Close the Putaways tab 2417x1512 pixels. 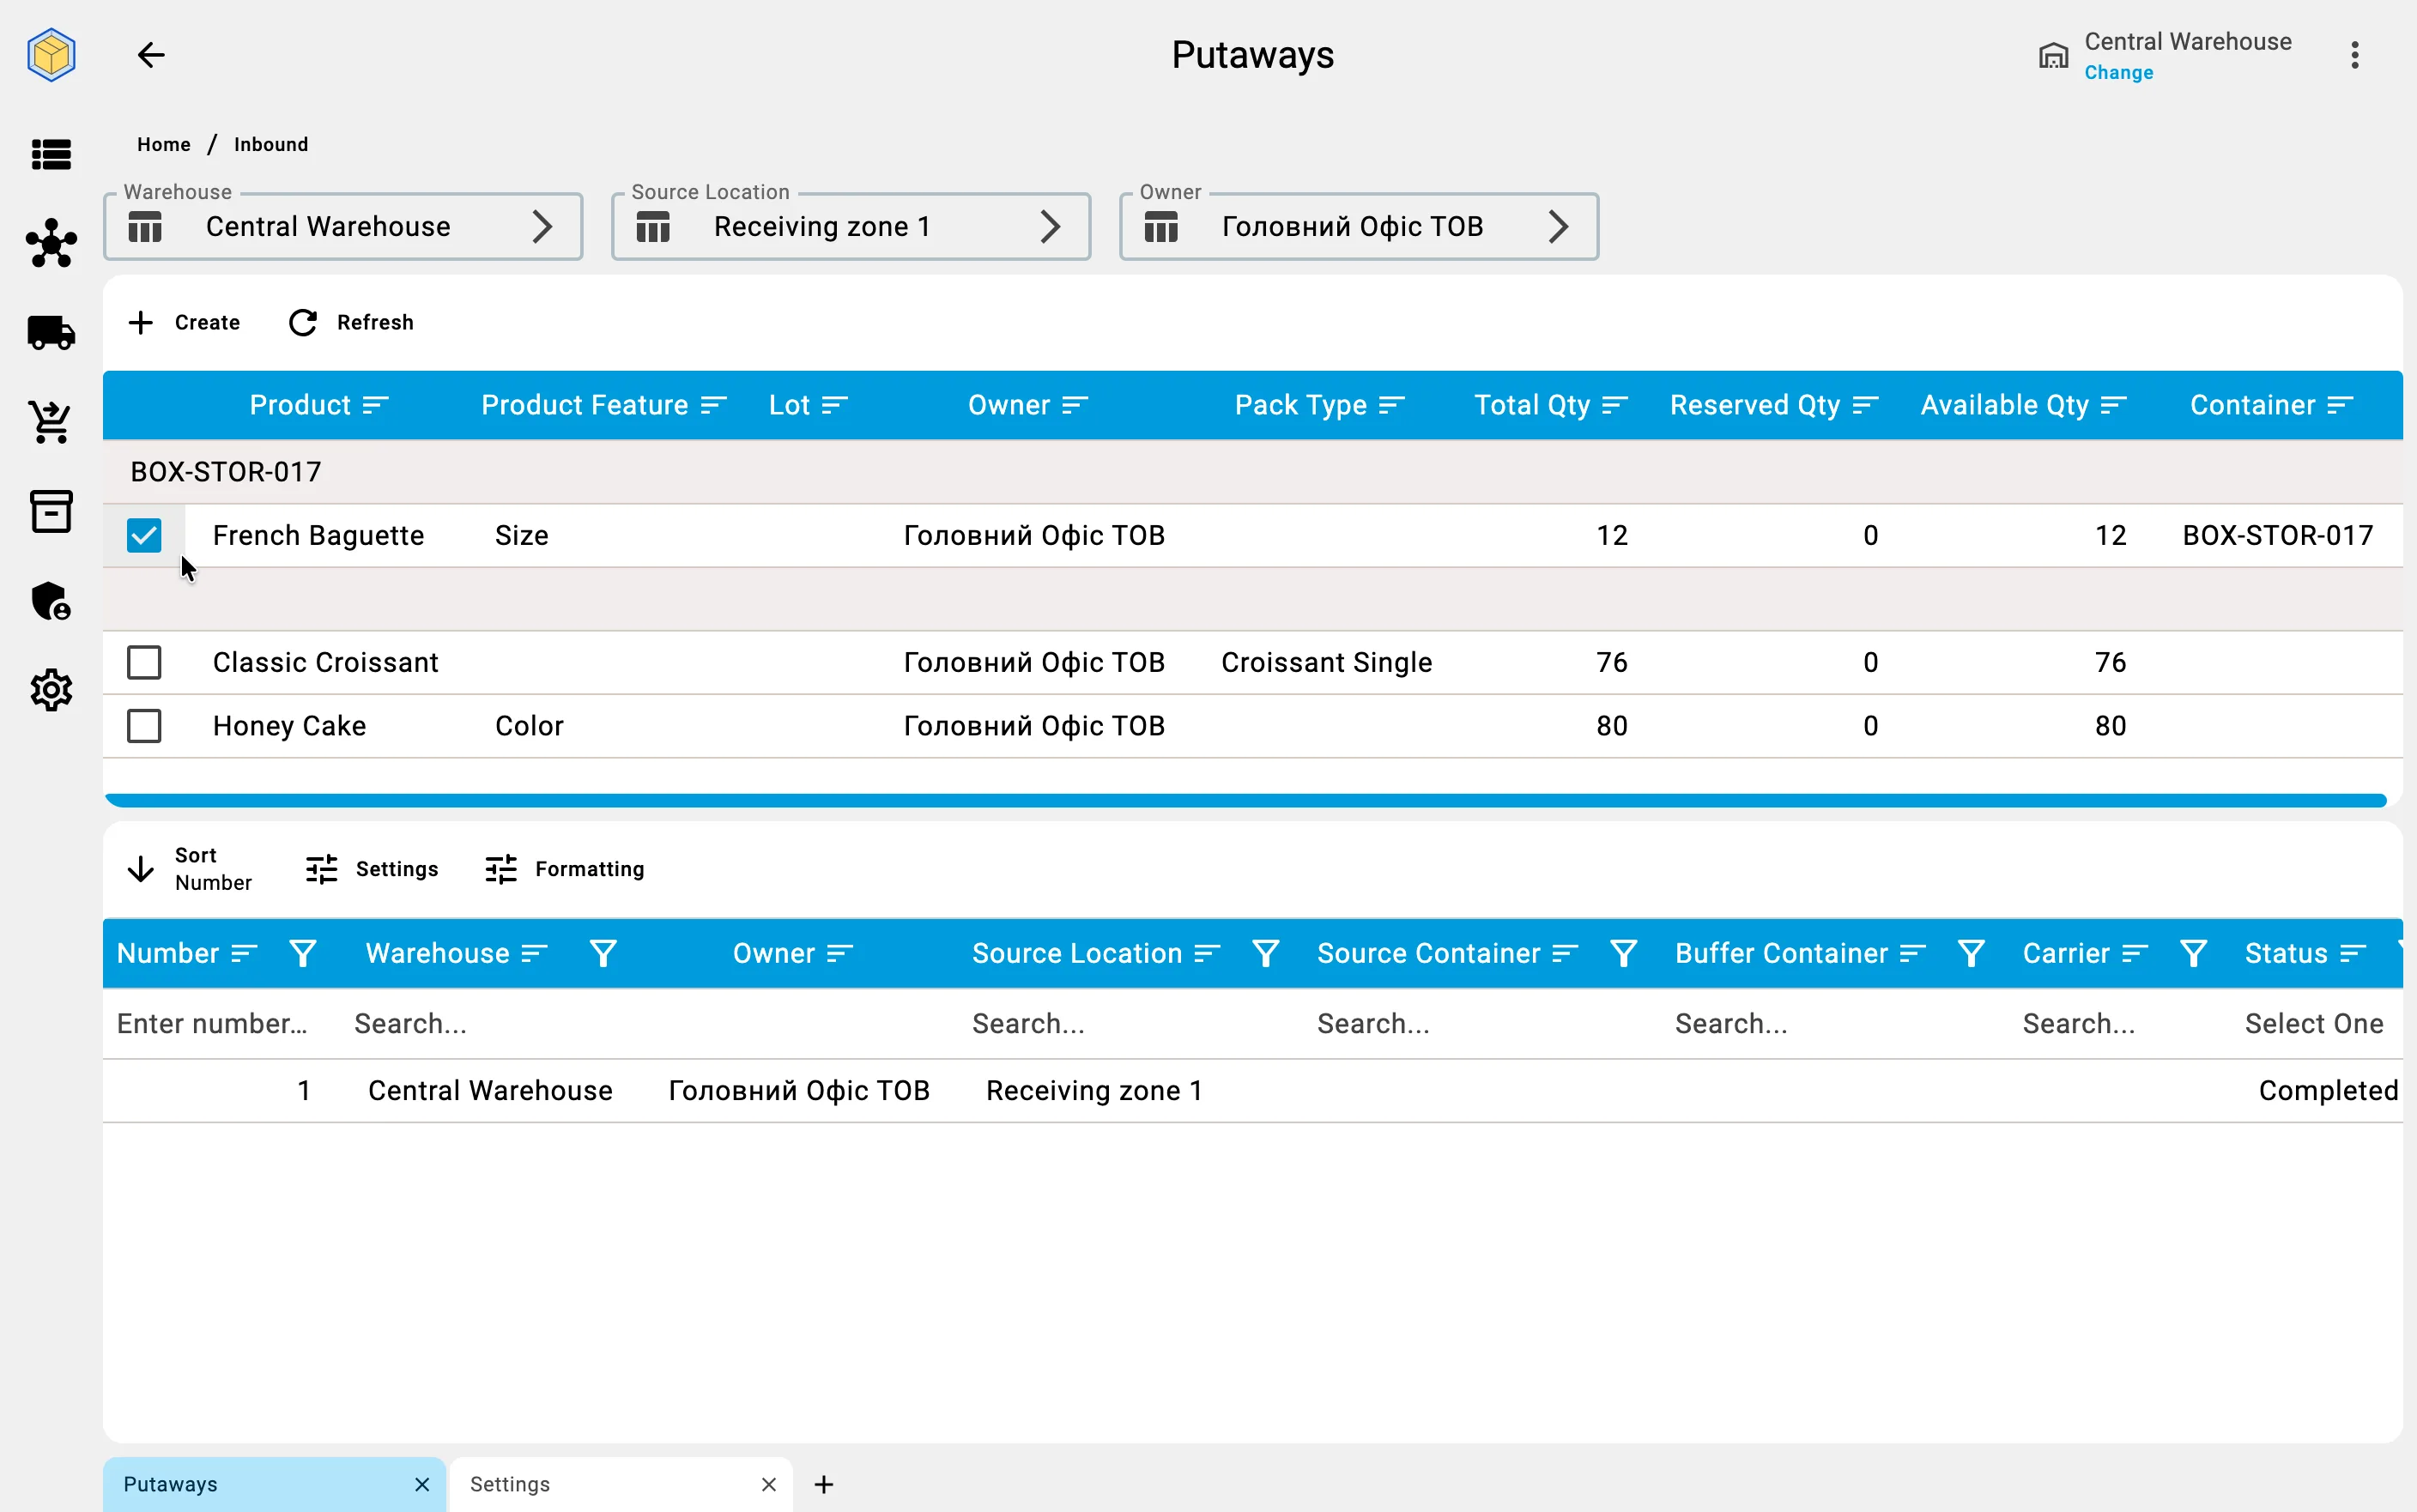click(422, 1484)
